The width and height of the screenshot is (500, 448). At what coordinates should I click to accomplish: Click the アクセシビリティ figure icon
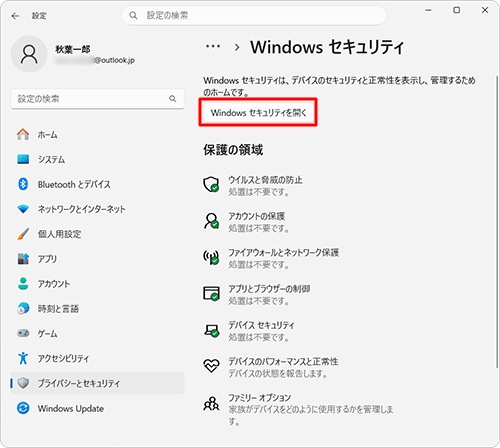[23, 358]
